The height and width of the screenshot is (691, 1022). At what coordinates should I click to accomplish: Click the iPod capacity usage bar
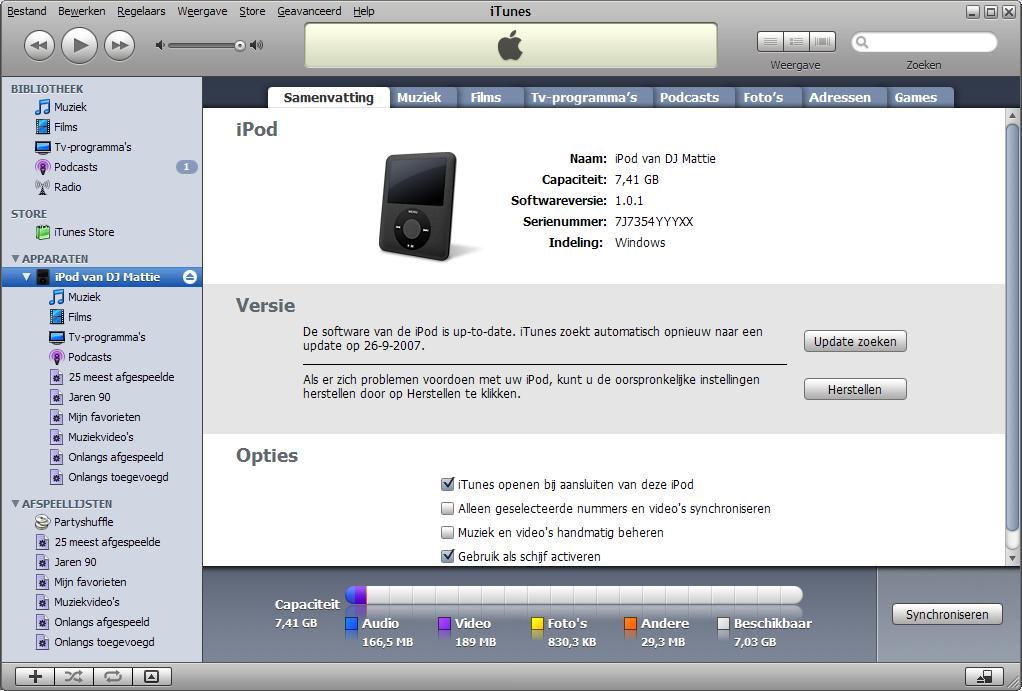[x=574, y=595]
